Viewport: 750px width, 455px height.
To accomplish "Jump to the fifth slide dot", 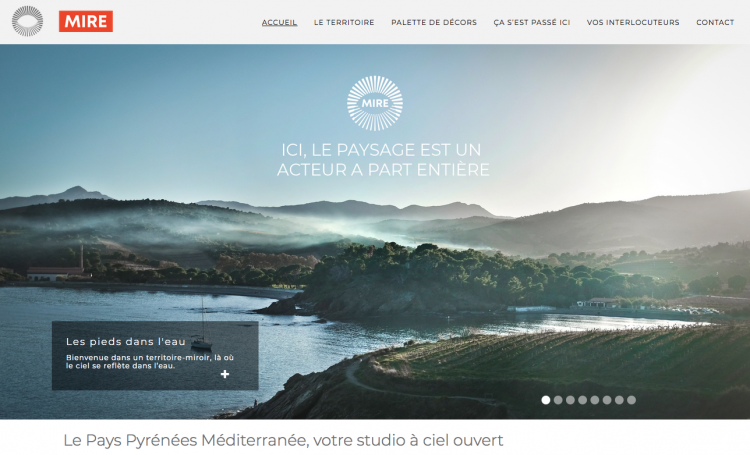I will pyautogui.click(x=595, y=400).
